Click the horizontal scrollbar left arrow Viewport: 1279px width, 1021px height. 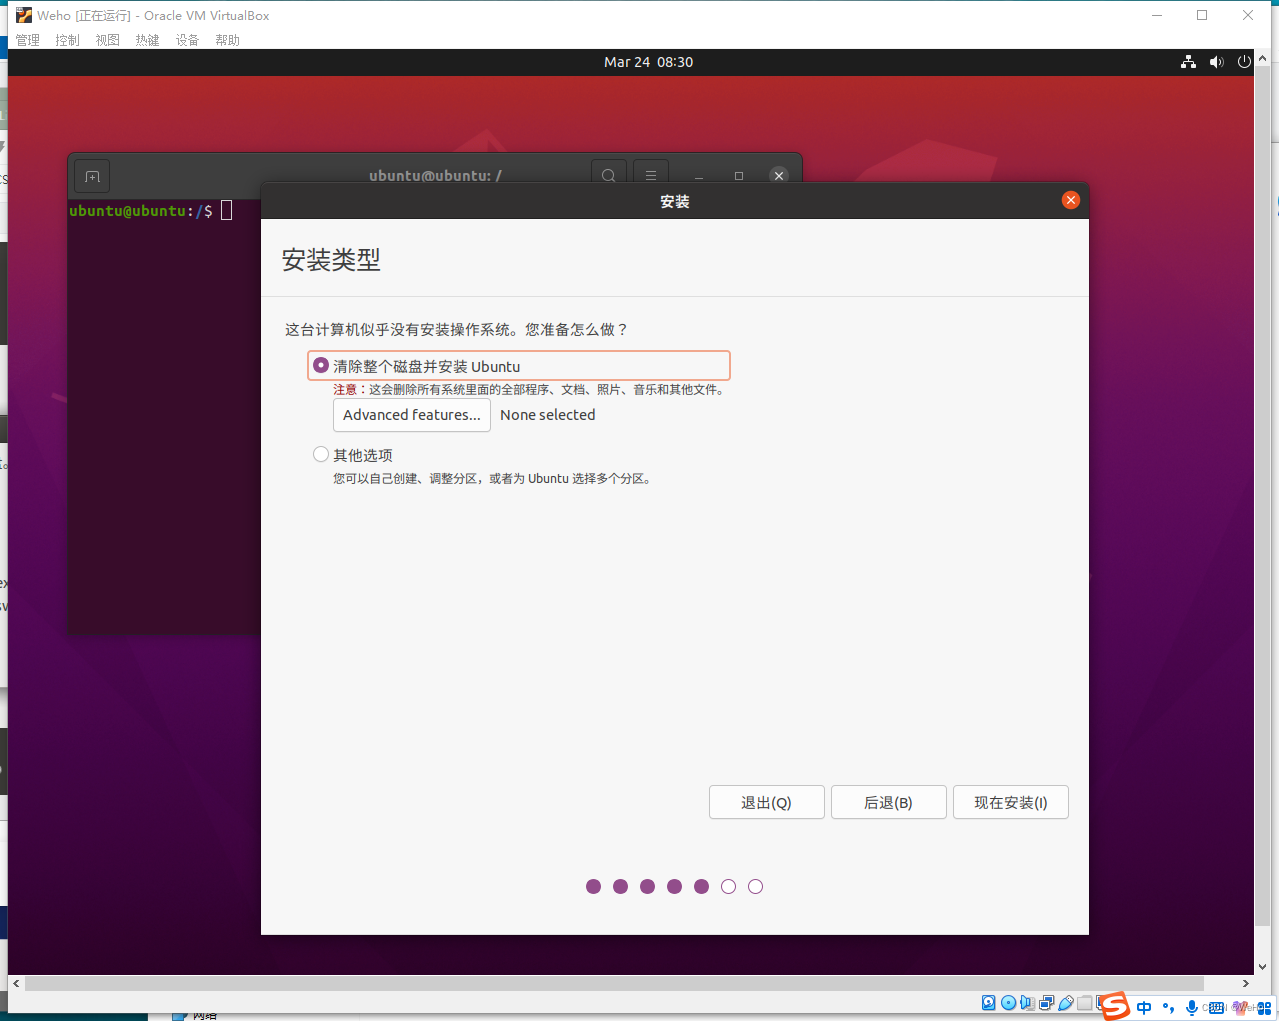(16, 983)
